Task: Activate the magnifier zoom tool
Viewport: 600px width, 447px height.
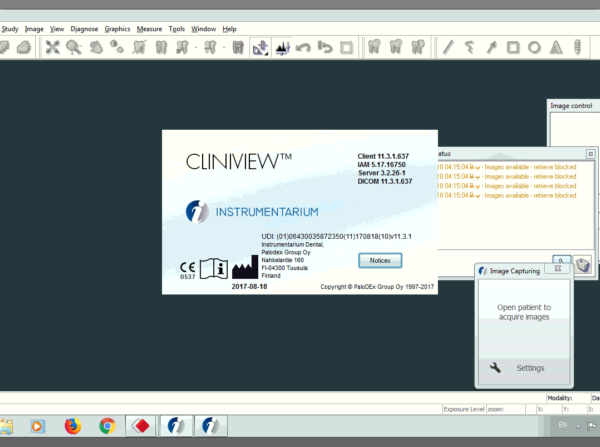Action: (x=75, y=47)
